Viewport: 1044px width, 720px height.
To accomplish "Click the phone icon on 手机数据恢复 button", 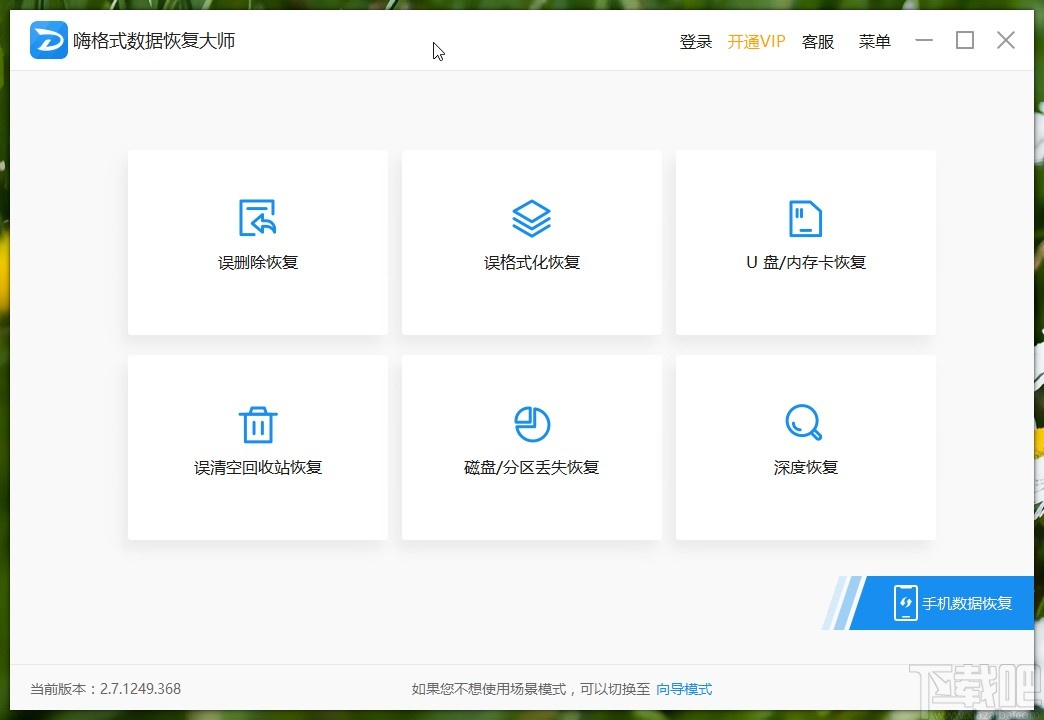I will [907, 602].
